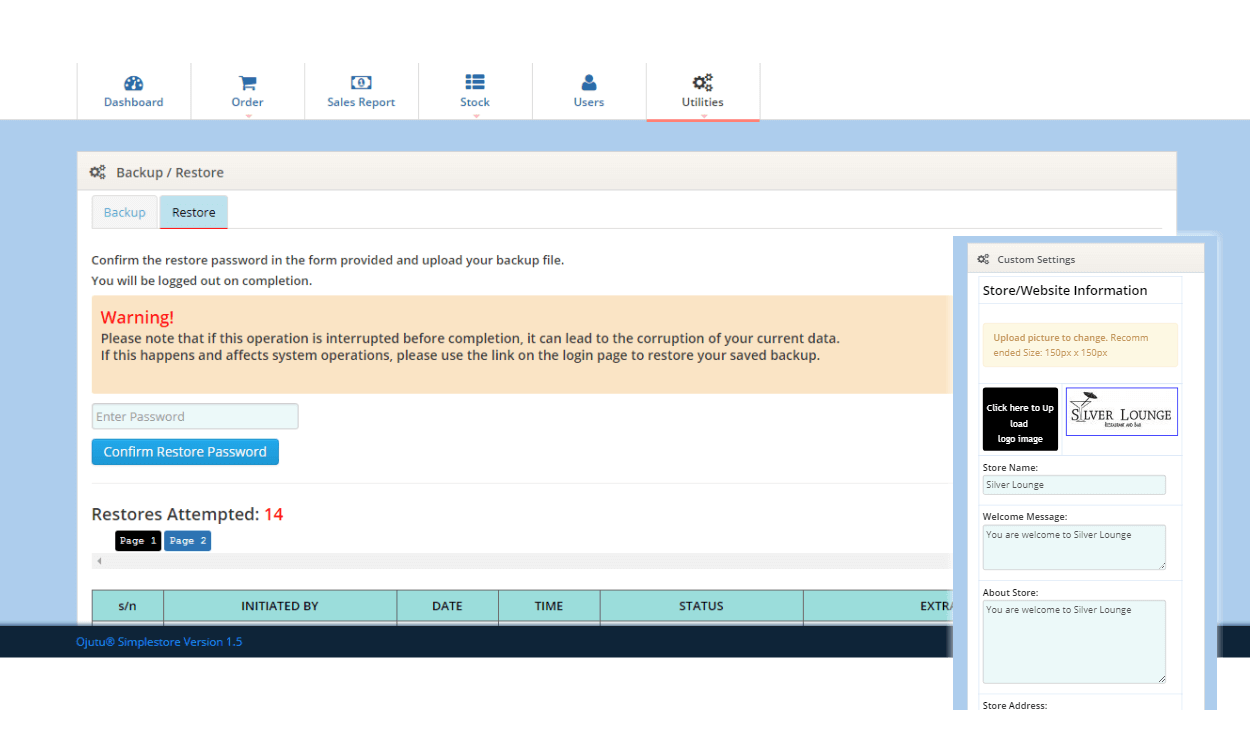Click the Silver Lounge logo thumbnail
Viewport: 1250px width, 750px height.
coord(1122,412)
